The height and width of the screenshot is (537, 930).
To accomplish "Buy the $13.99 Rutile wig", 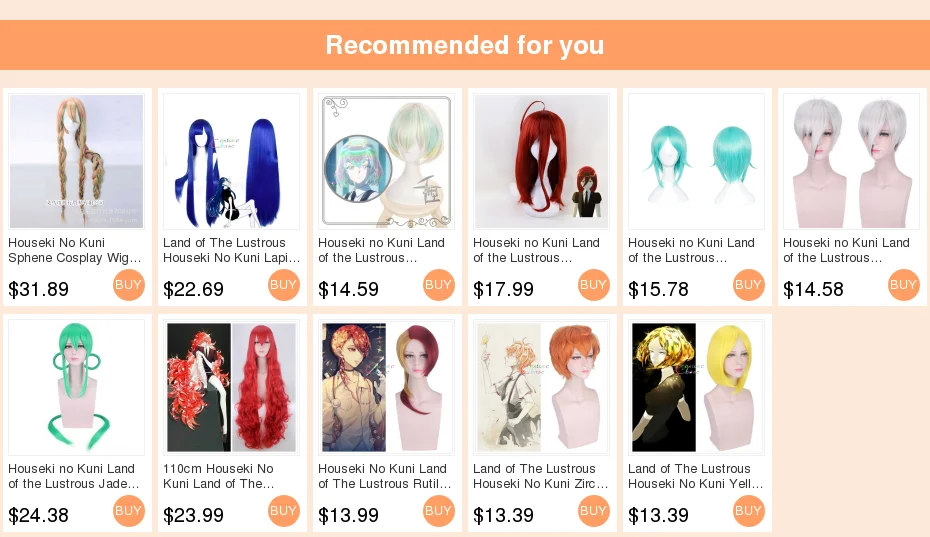I will (x=438, y=511).
